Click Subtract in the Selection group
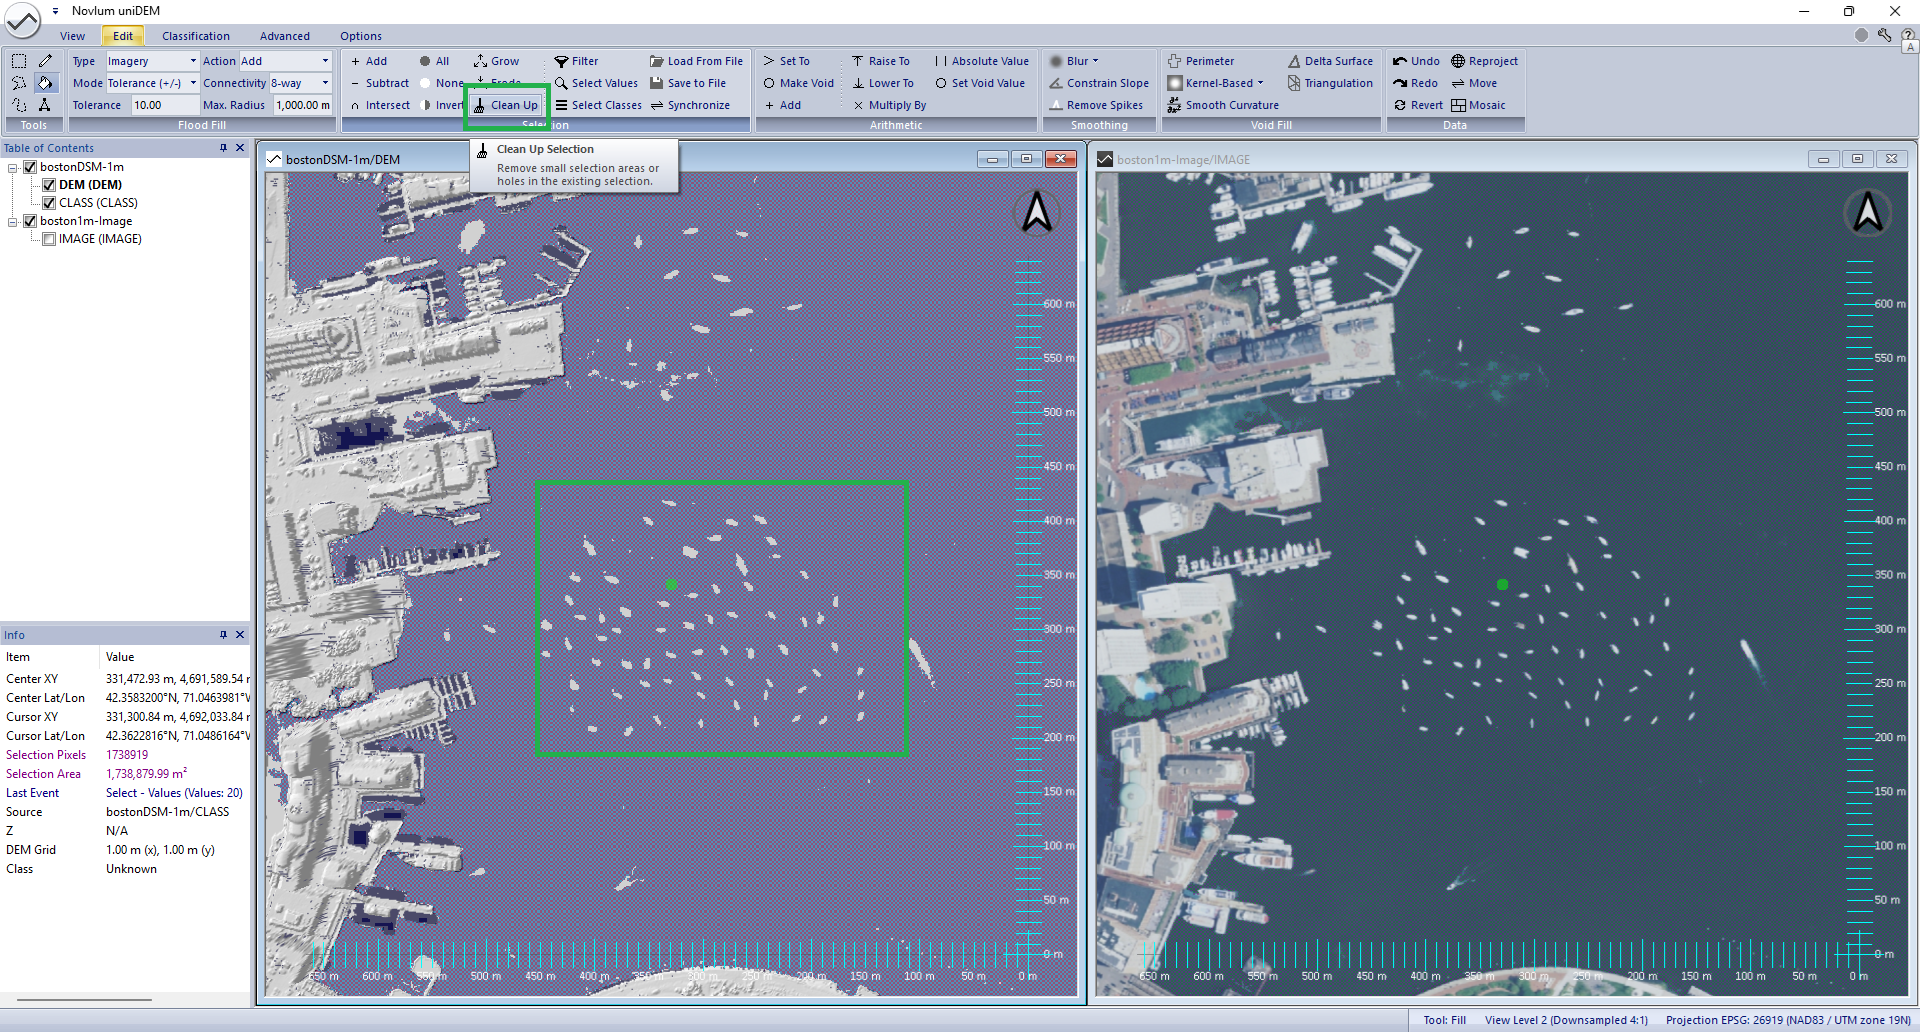The width and height of the screenshot is (1920, 1032). [x=379, y=83]
